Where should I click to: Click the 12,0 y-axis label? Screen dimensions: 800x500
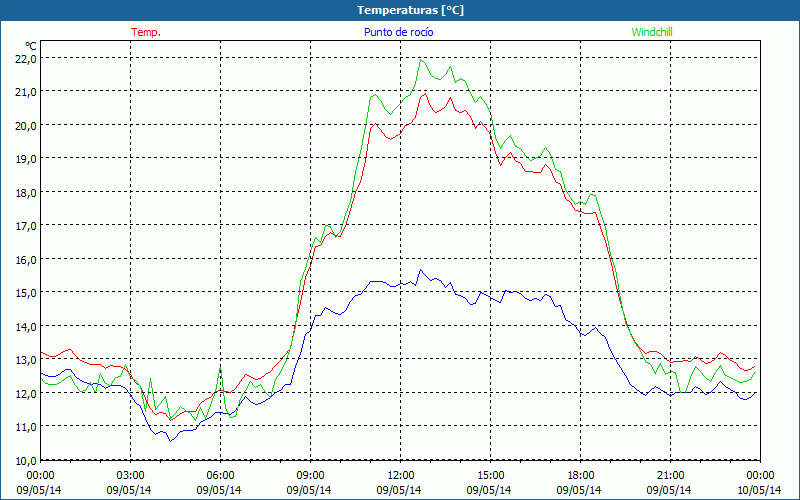coord(26,393)
